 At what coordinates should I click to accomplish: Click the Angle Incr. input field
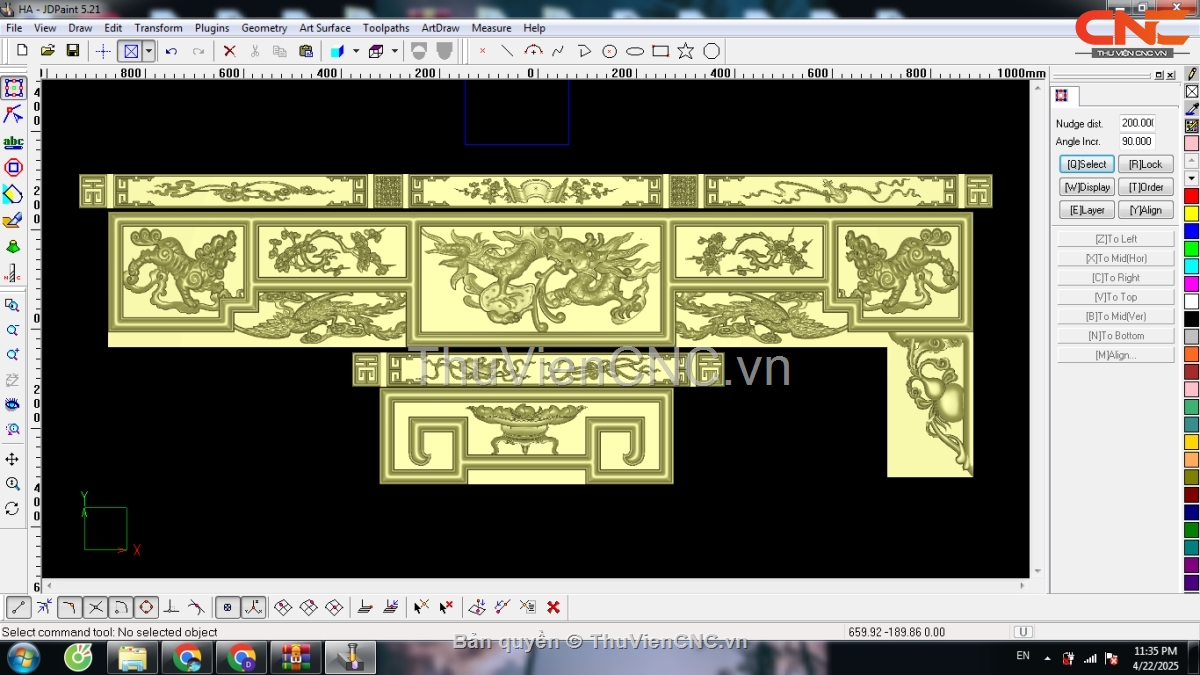(1137, 142)
